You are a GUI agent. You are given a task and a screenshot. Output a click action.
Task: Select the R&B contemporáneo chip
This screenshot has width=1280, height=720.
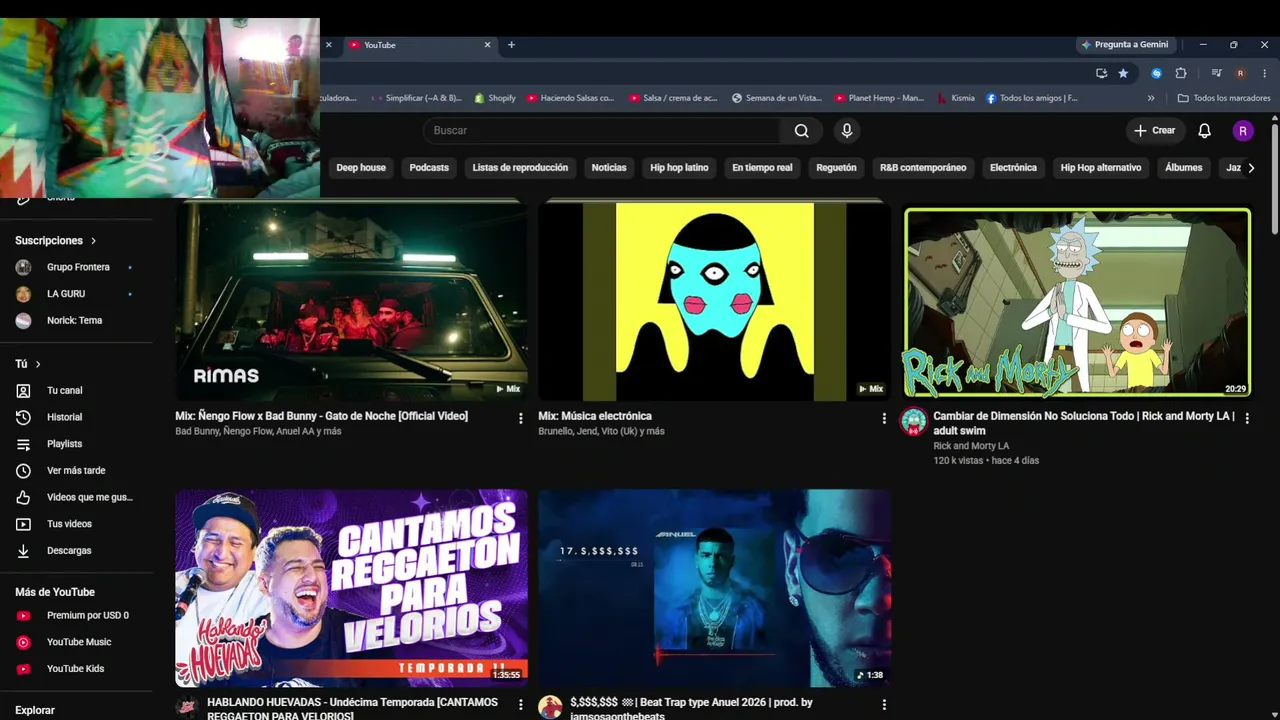coord(923,168)
